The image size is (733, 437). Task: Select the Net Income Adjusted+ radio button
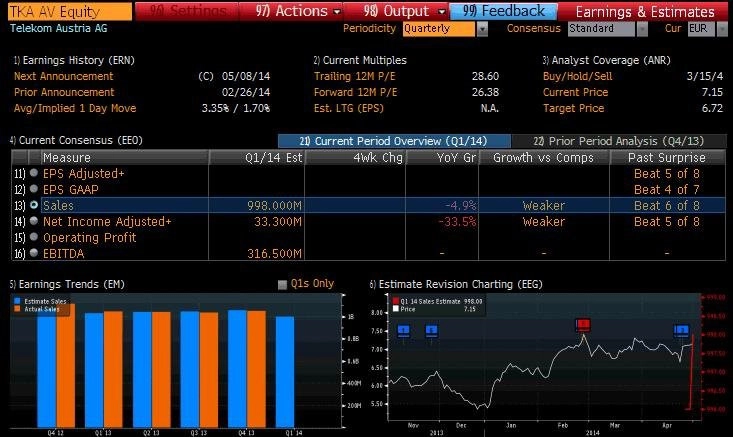tap(34, 221)
